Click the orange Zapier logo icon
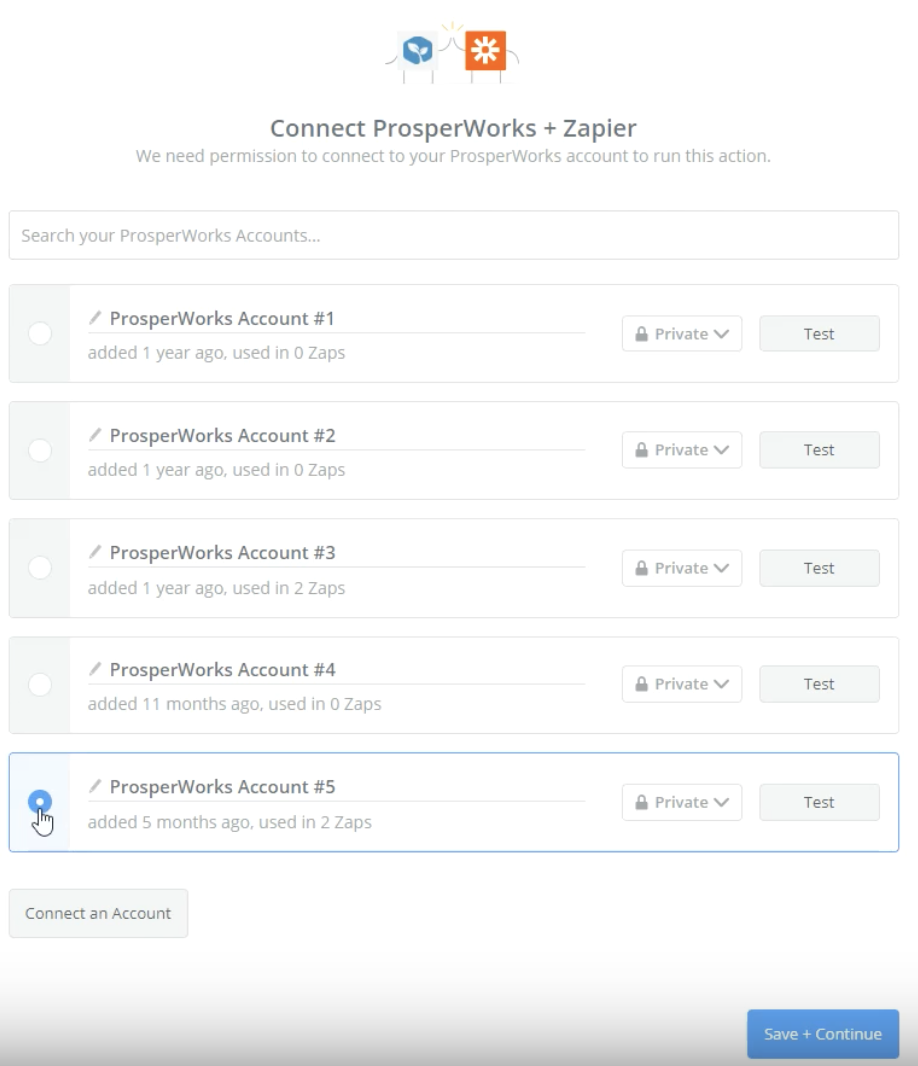Screen dimensions: 918x1066 coord(486,50)
